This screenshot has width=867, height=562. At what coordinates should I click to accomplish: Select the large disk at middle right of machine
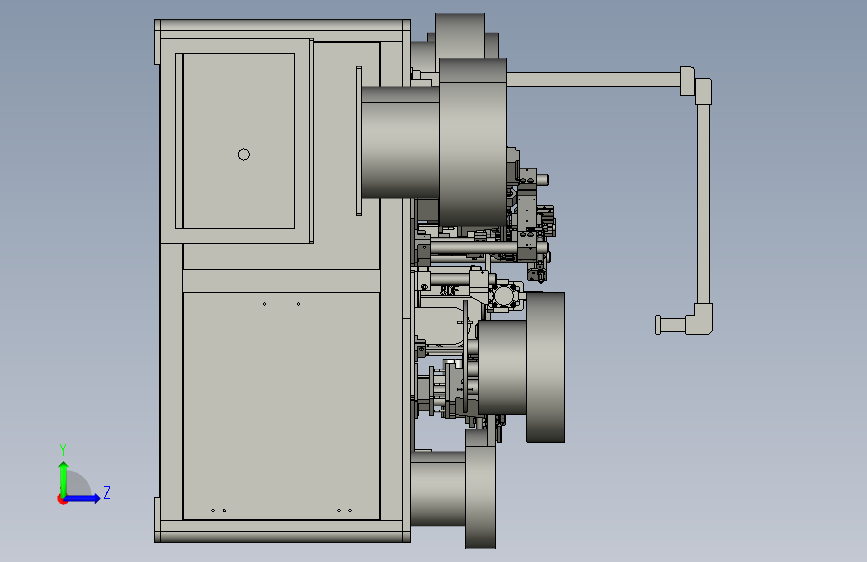click(545, 367)
